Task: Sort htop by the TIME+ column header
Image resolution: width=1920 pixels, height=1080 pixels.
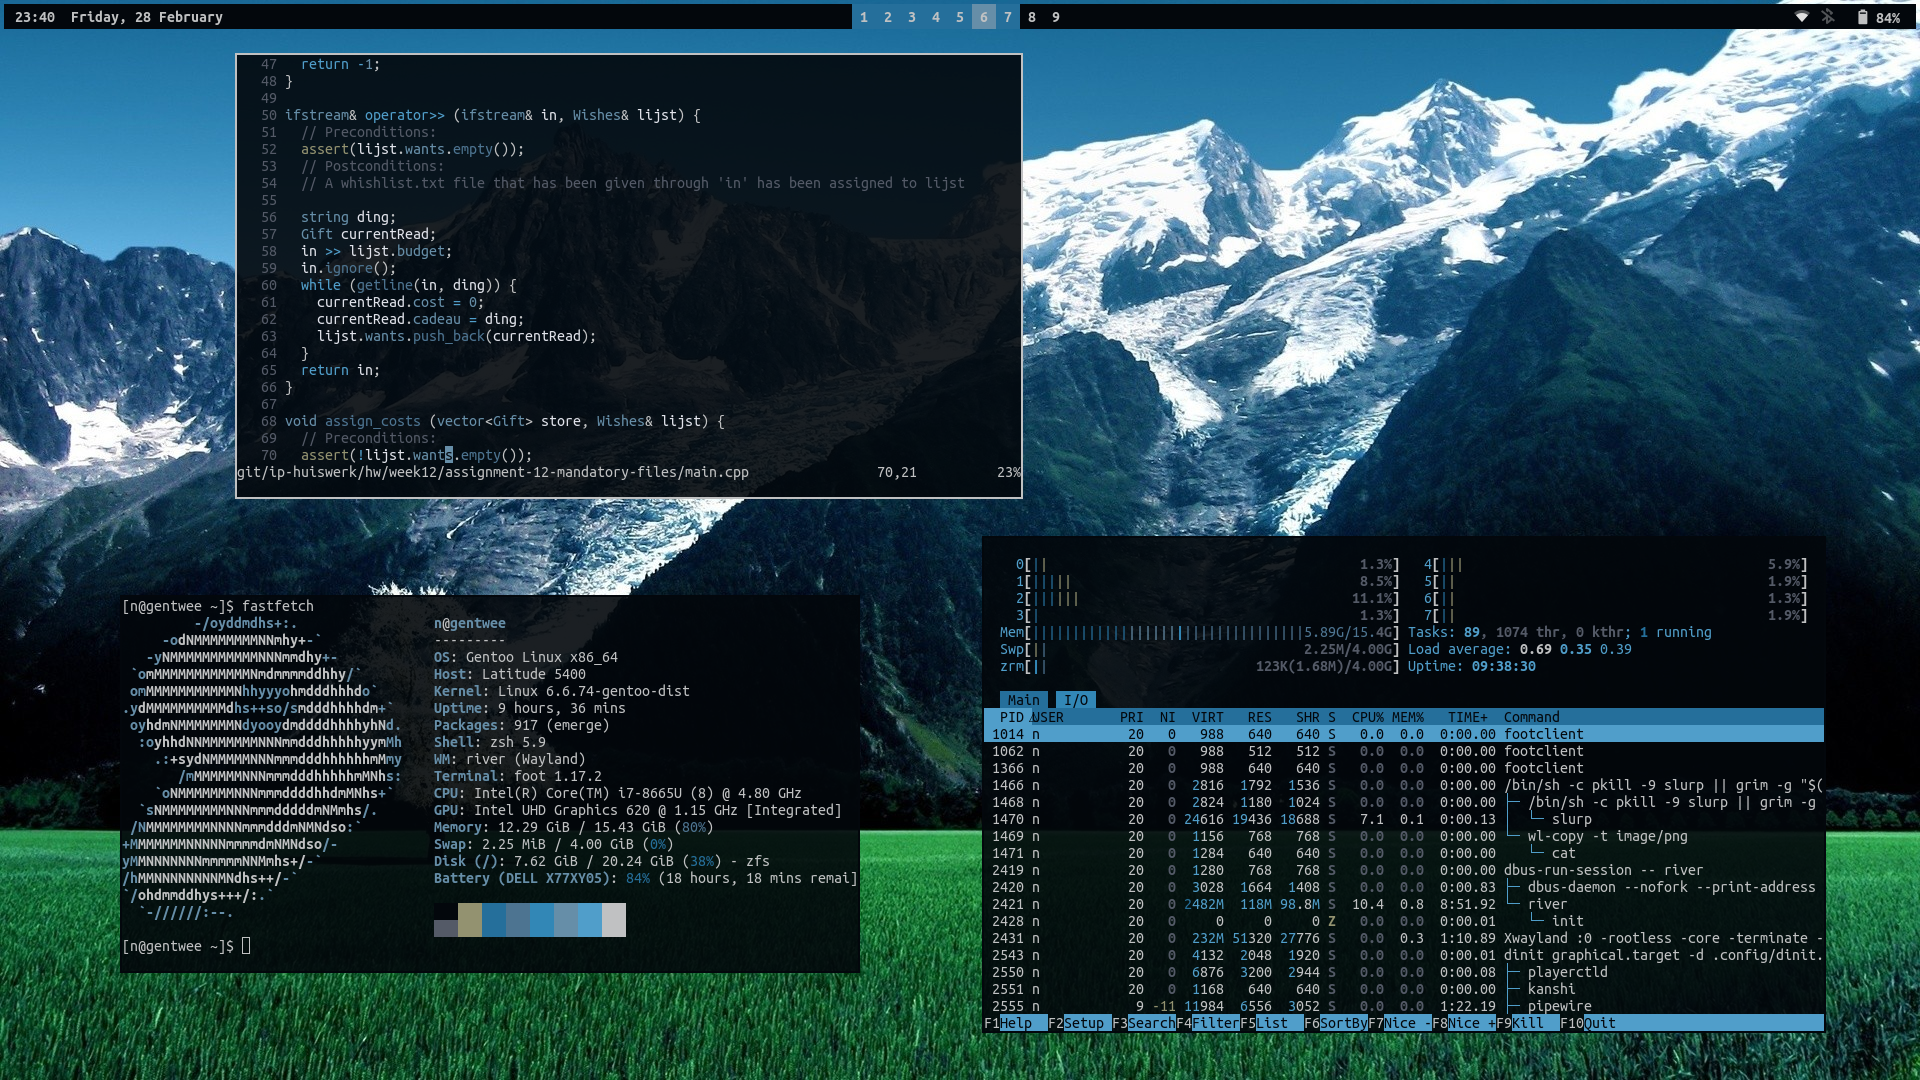Action: pyautogui.click(x=1468, y=717)
